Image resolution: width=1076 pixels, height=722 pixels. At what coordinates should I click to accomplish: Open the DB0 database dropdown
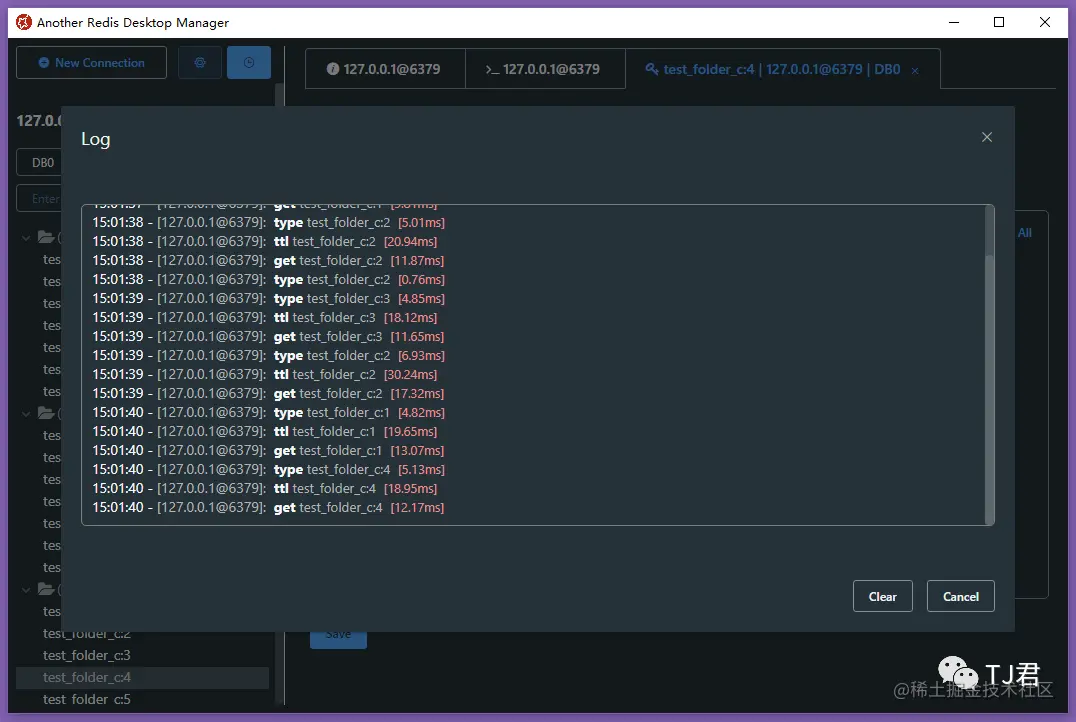tap(39, 163)
